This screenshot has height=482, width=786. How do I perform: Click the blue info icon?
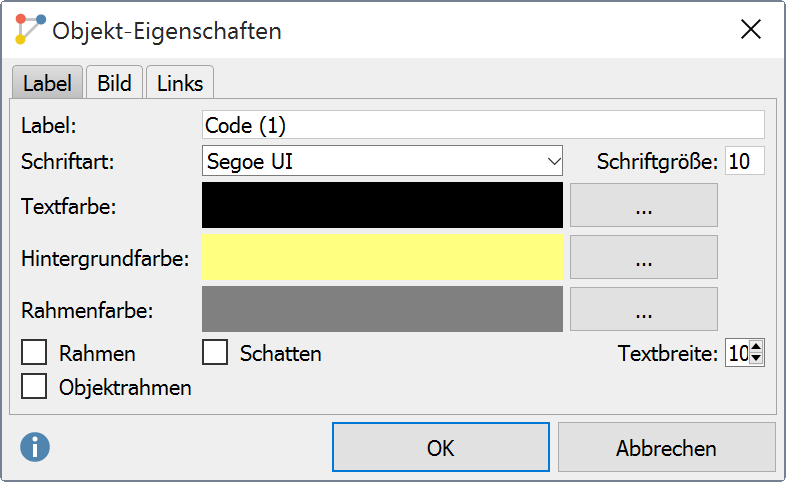point(35,447)
